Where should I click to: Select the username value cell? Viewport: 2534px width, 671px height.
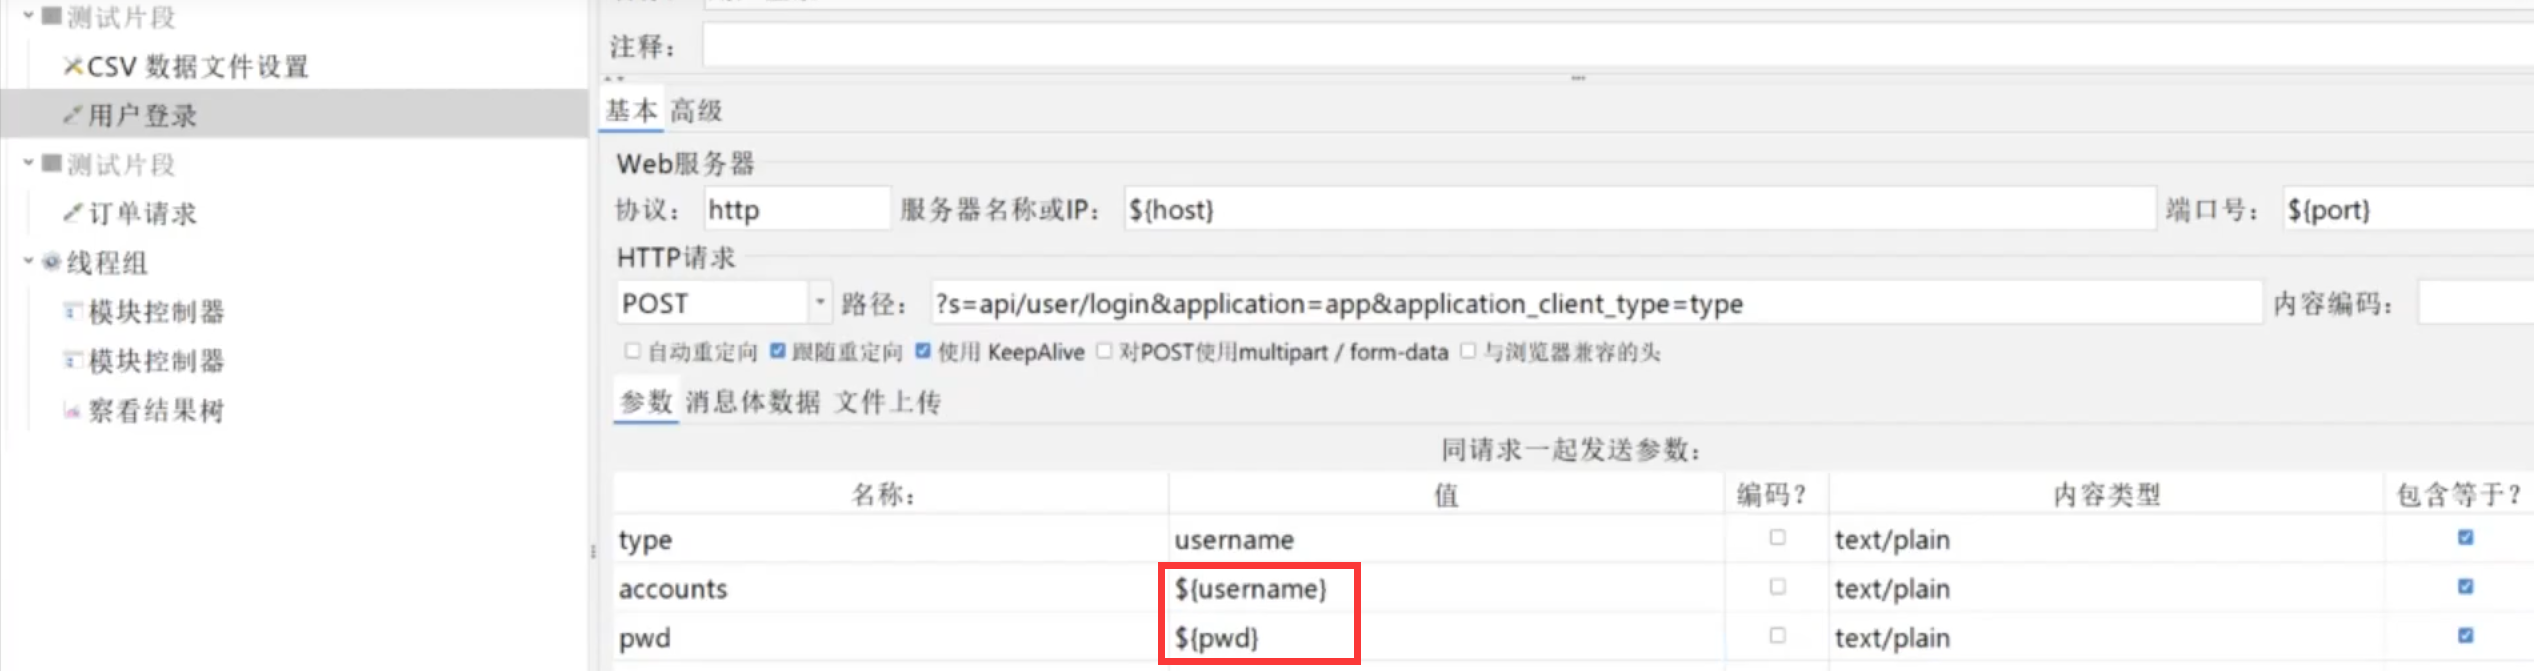click(x=1446, y=539)
